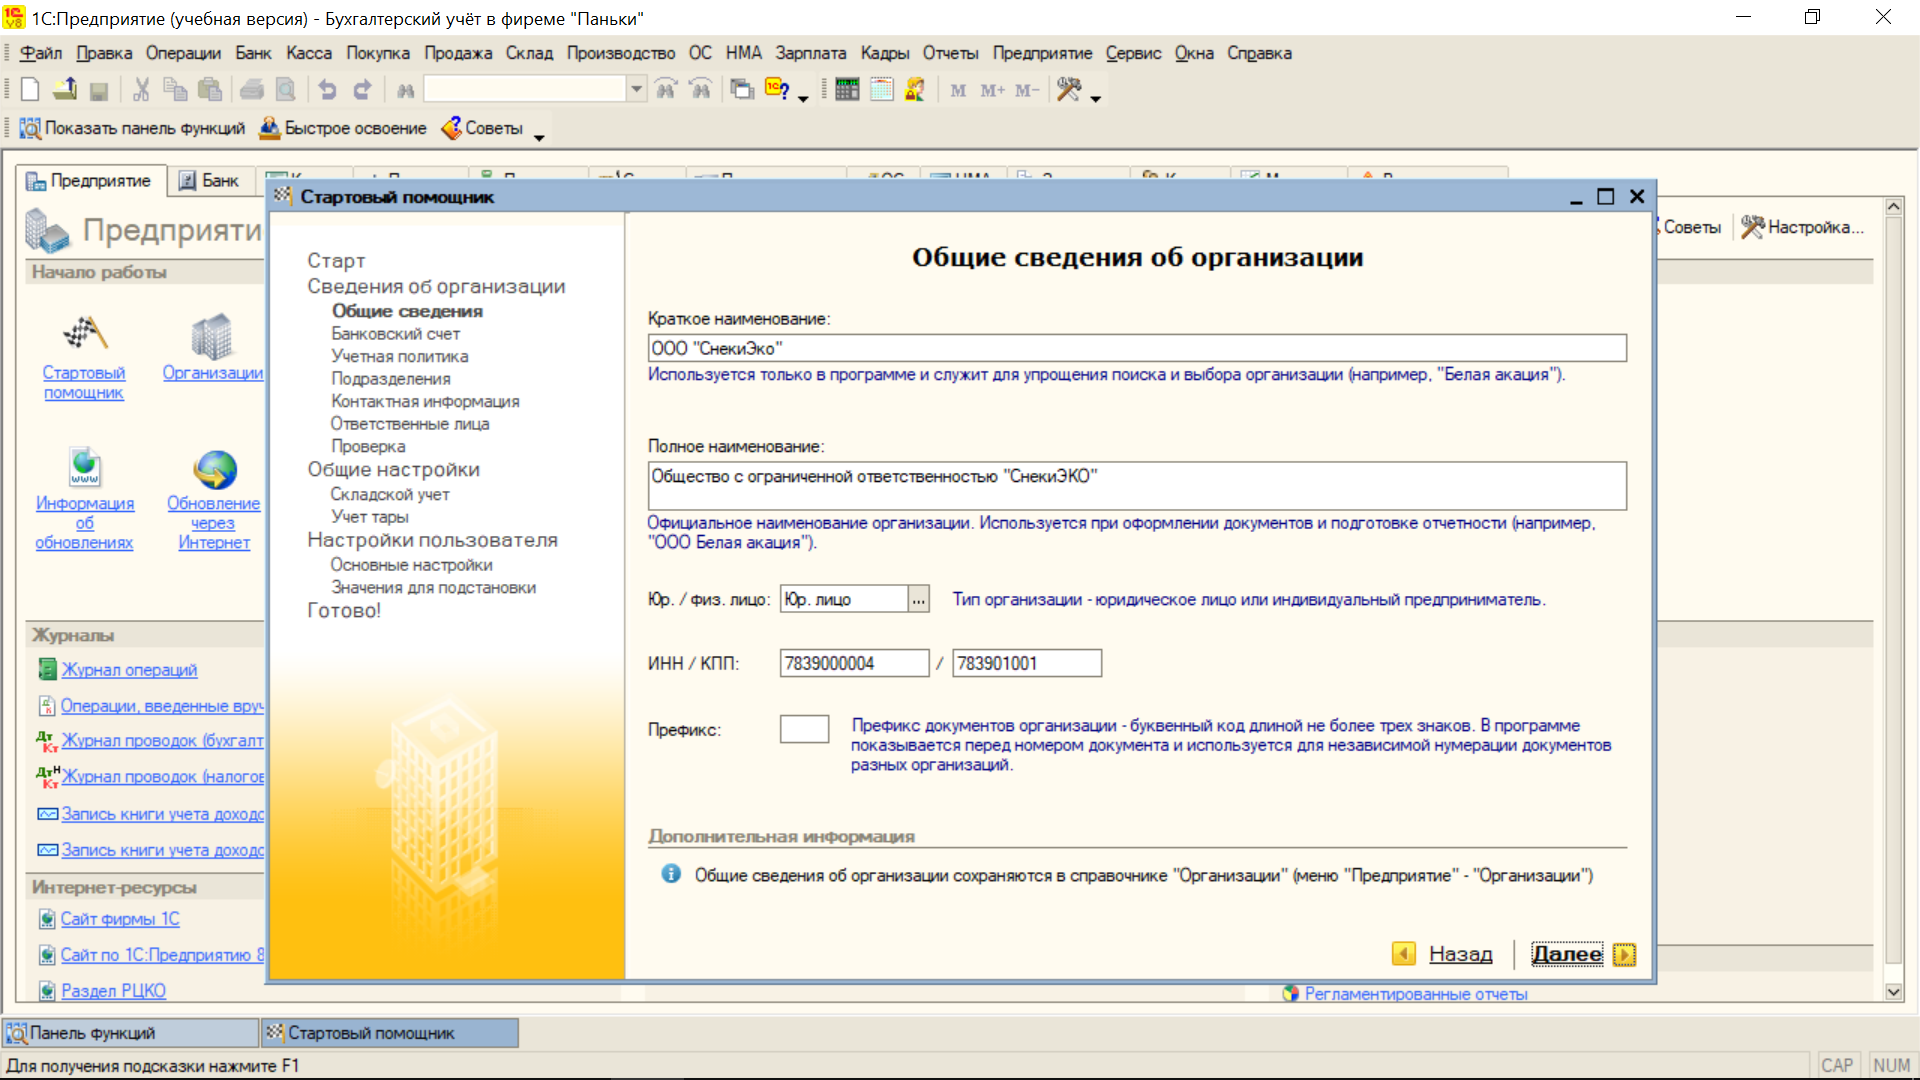Click the Print preview icon
1920x1080 pixels.
[x=286, y=90]
